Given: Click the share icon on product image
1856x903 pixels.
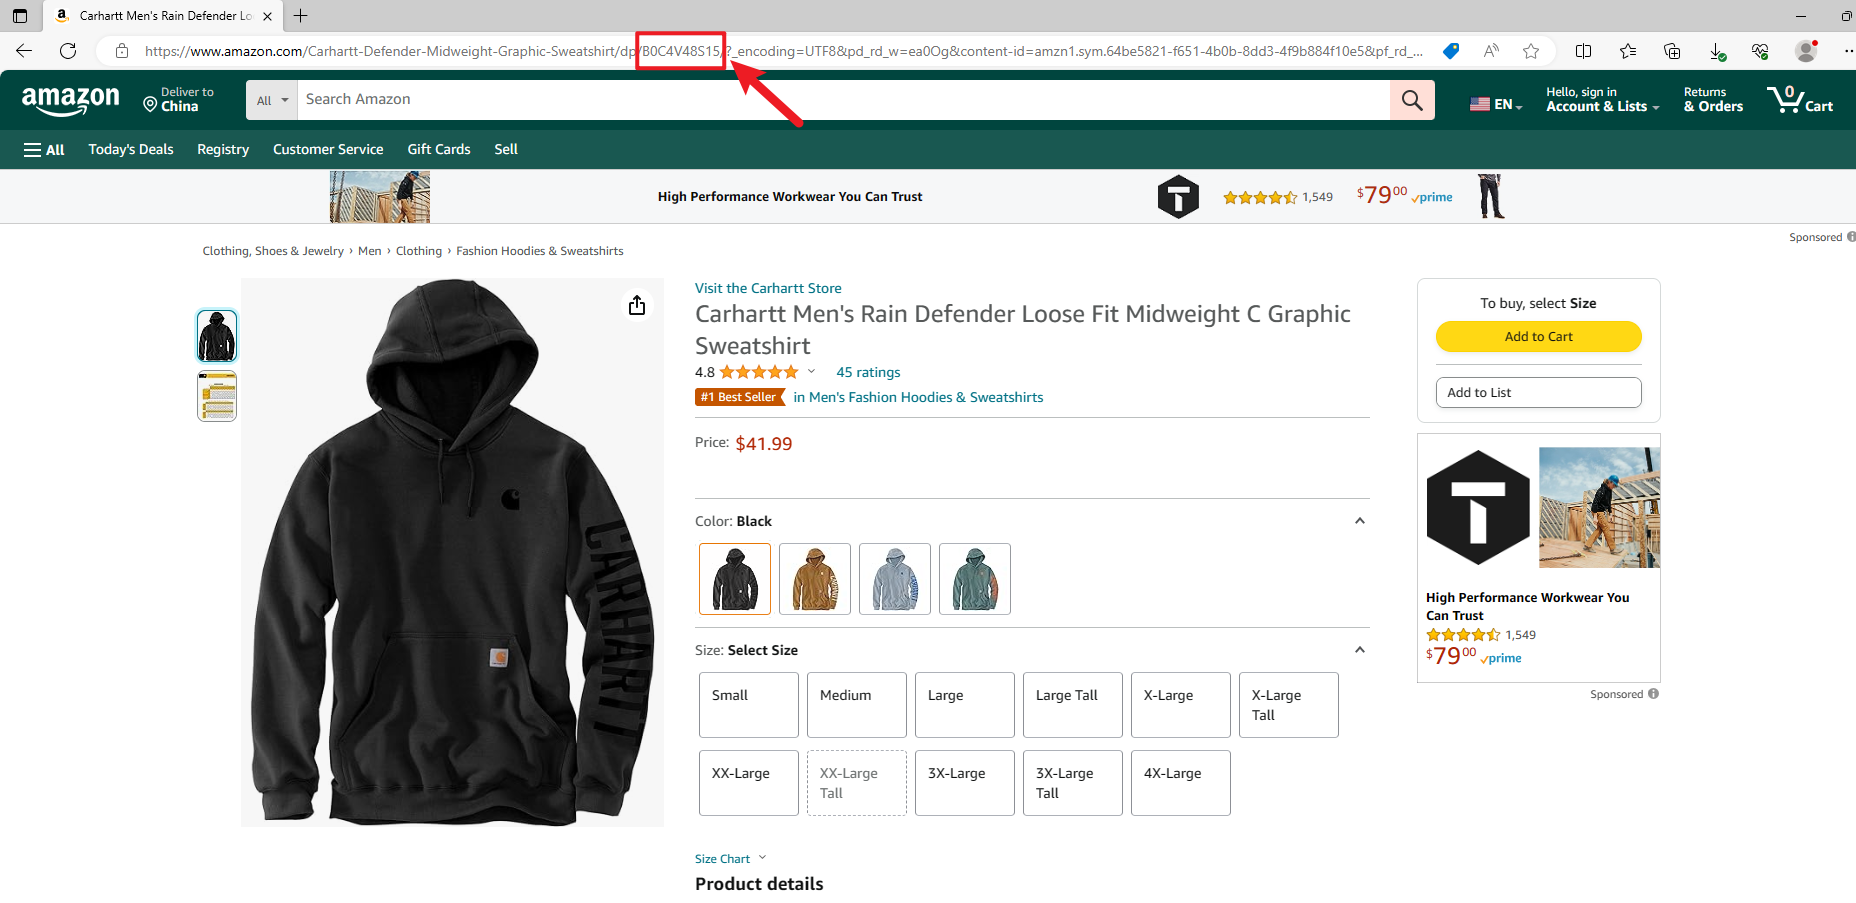Looking at the screenshot, I should tap(637, 305).
